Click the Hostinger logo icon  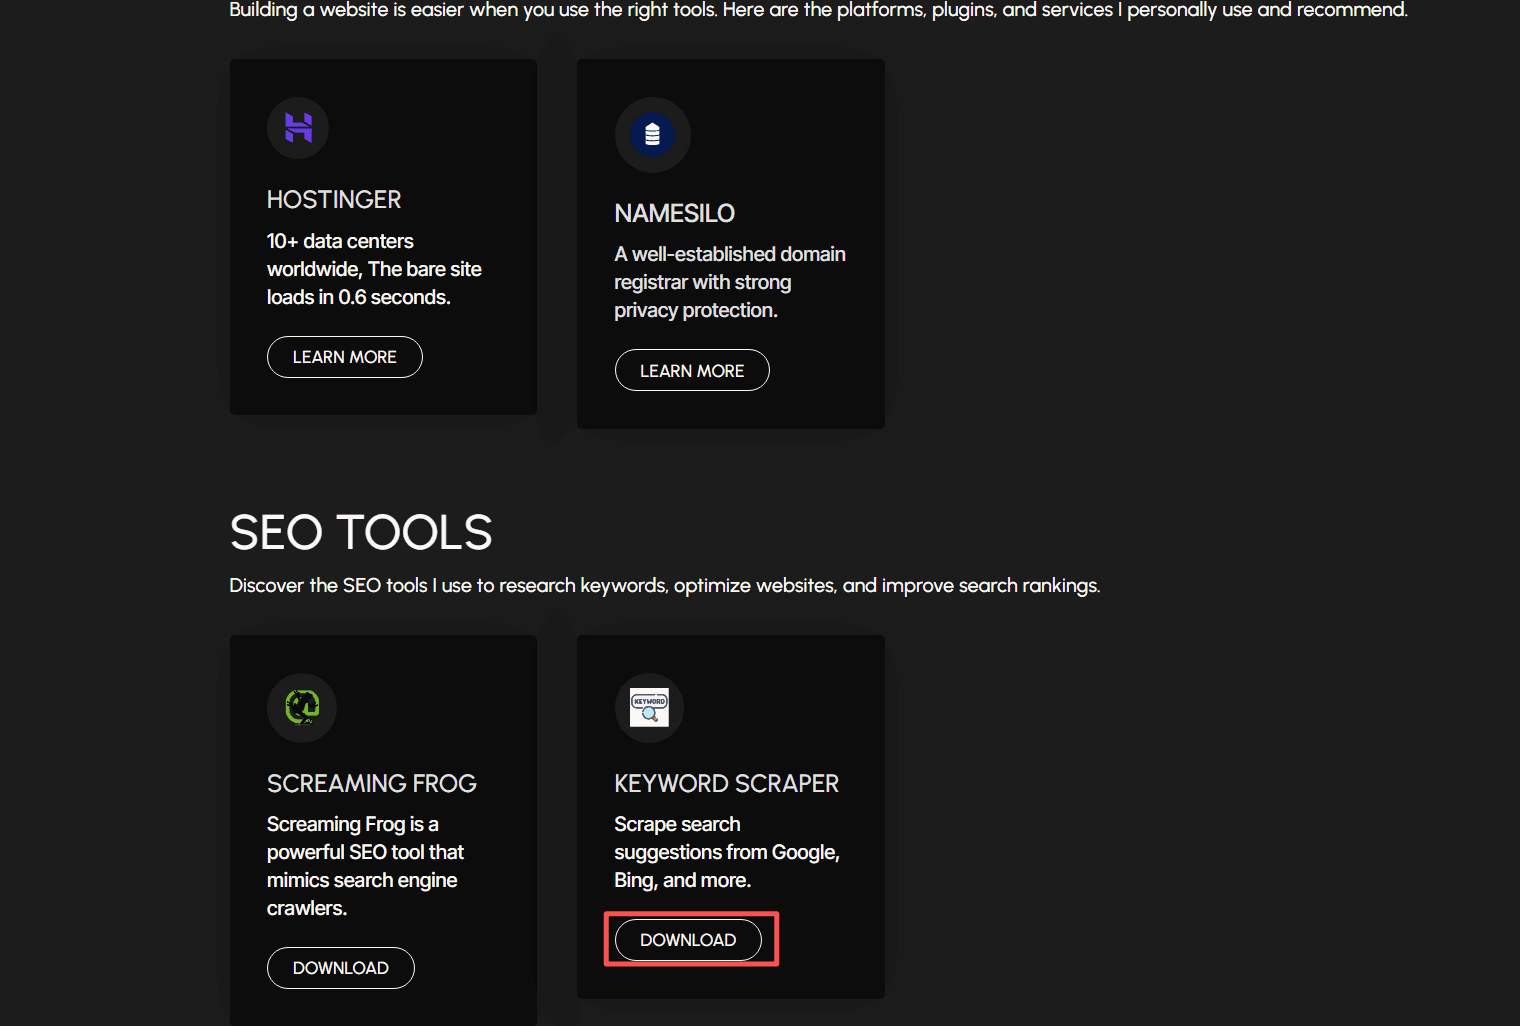298,128
